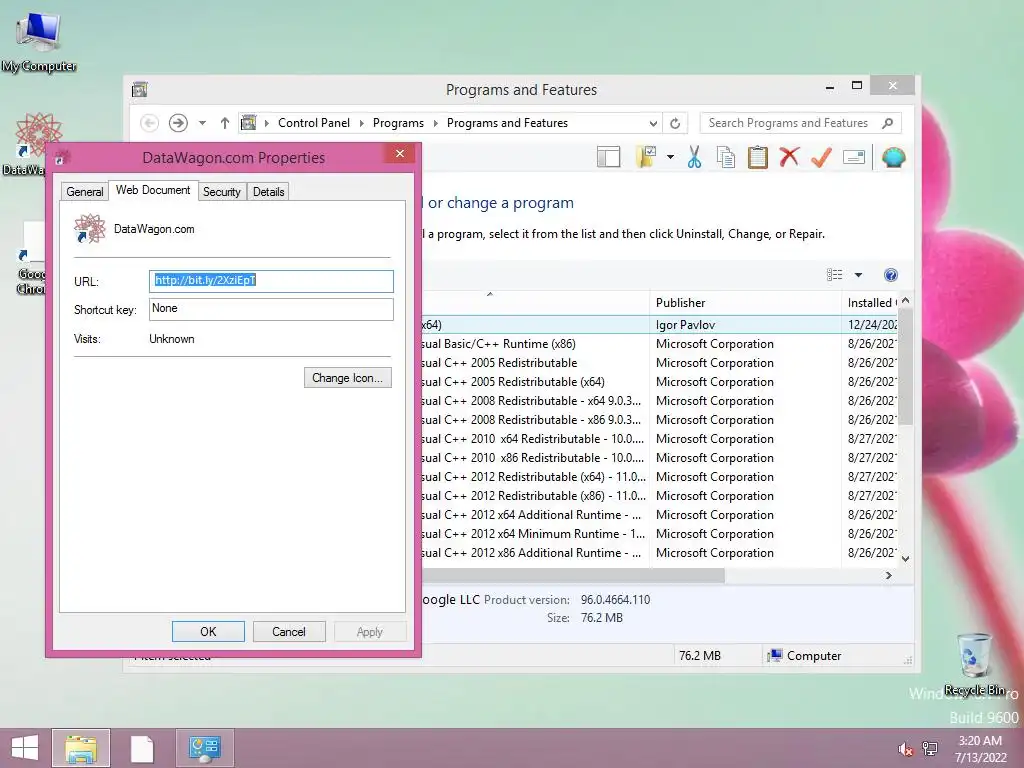This screenshot has width=1024, height=768.
Task: Click the preview pane layout icon
Action: (x=609, y=157)
